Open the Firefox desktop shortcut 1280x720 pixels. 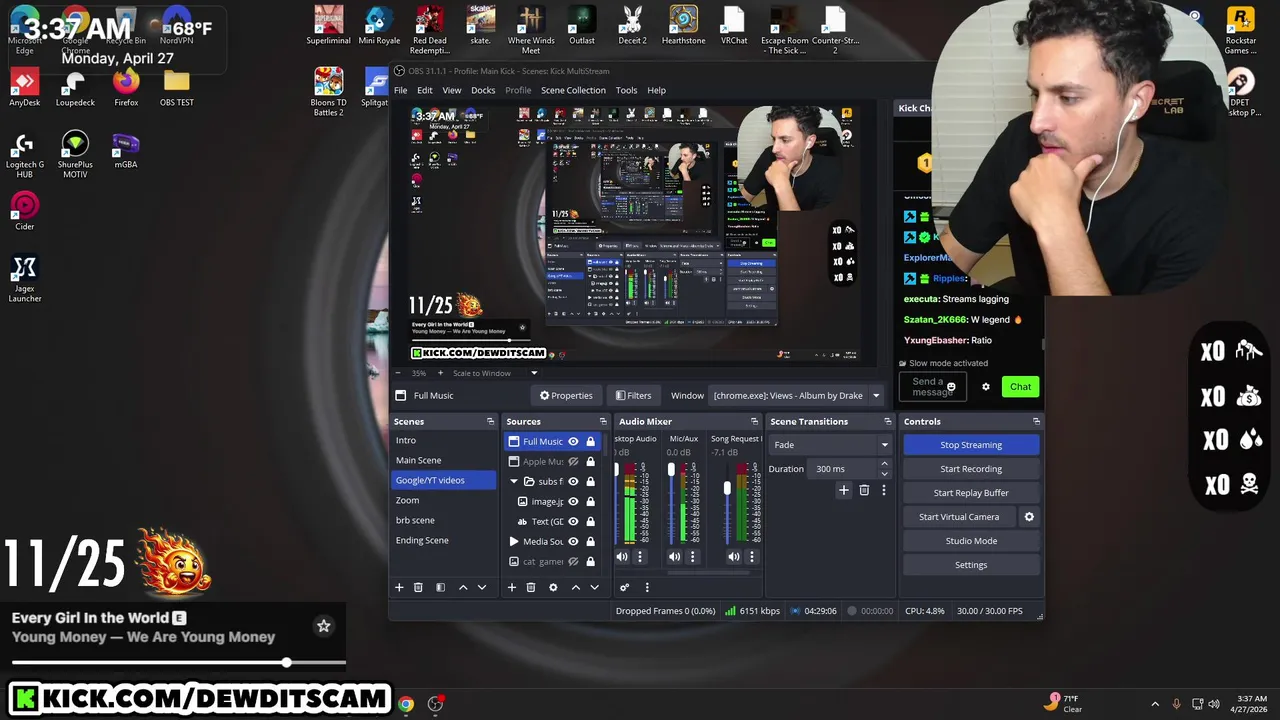[126, 85]
